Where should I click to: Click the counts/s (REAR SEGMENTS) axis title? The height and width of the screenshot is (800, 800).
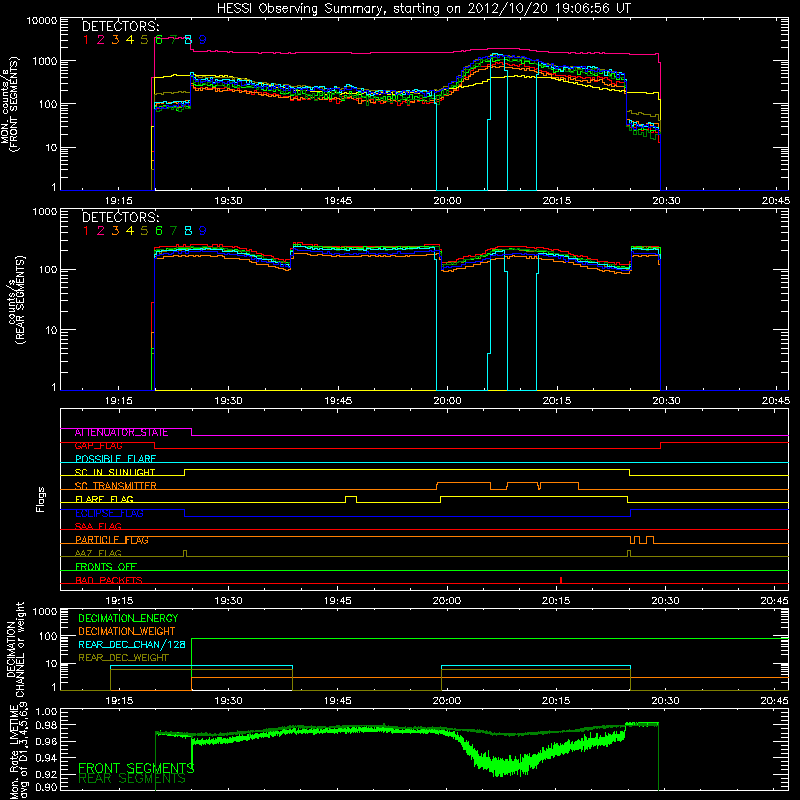15,300
